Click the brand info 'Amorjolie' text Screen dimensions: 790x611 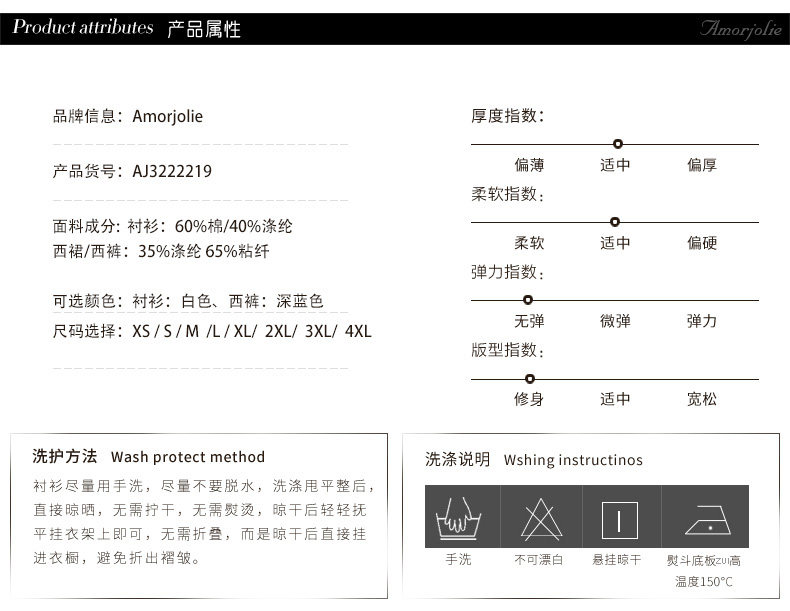coord(167,116)
